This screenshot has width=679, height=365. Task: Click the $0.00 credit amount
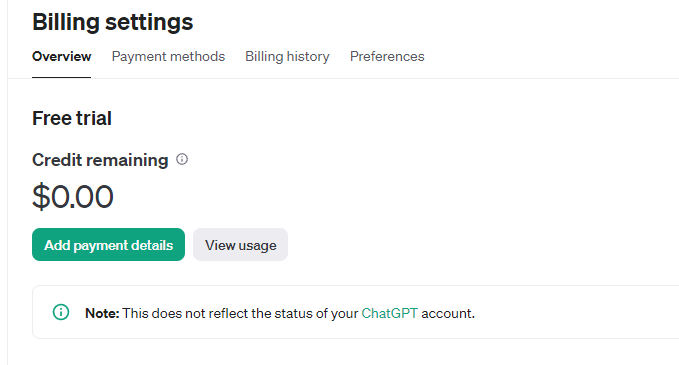coord(73,197)
